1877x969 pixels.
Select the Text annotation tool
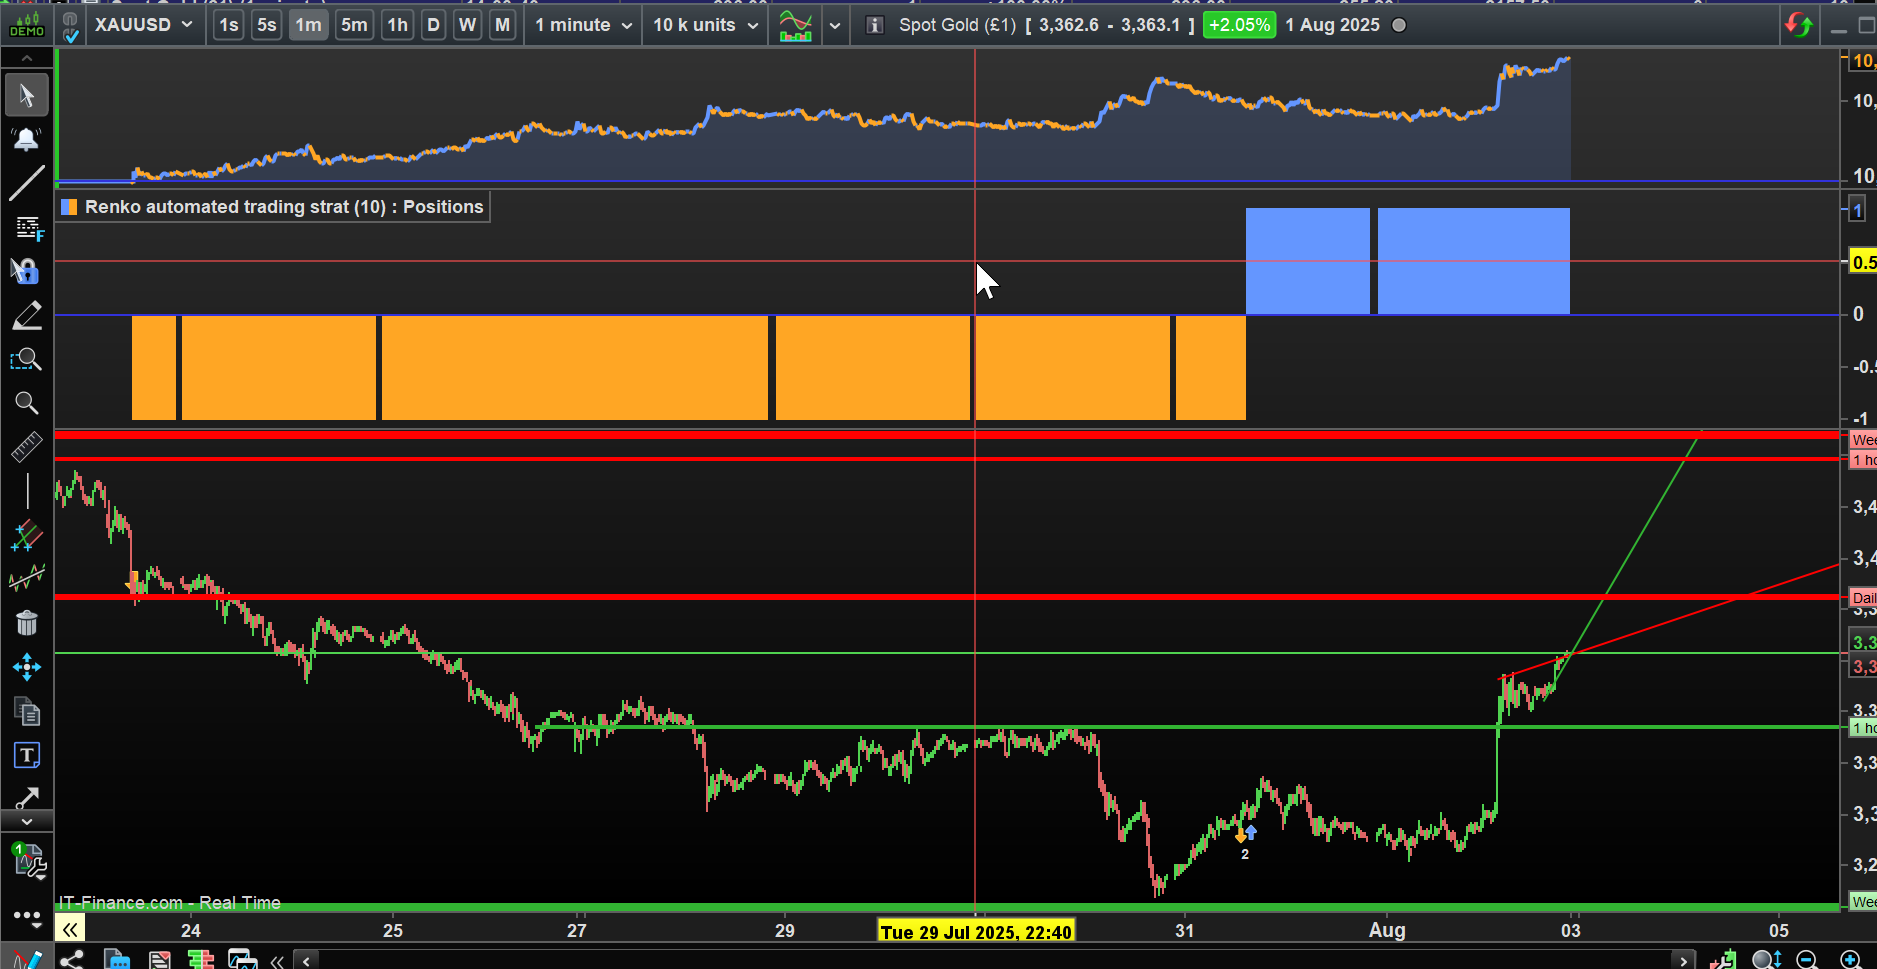pyautogui.click(x=27, y=755)
